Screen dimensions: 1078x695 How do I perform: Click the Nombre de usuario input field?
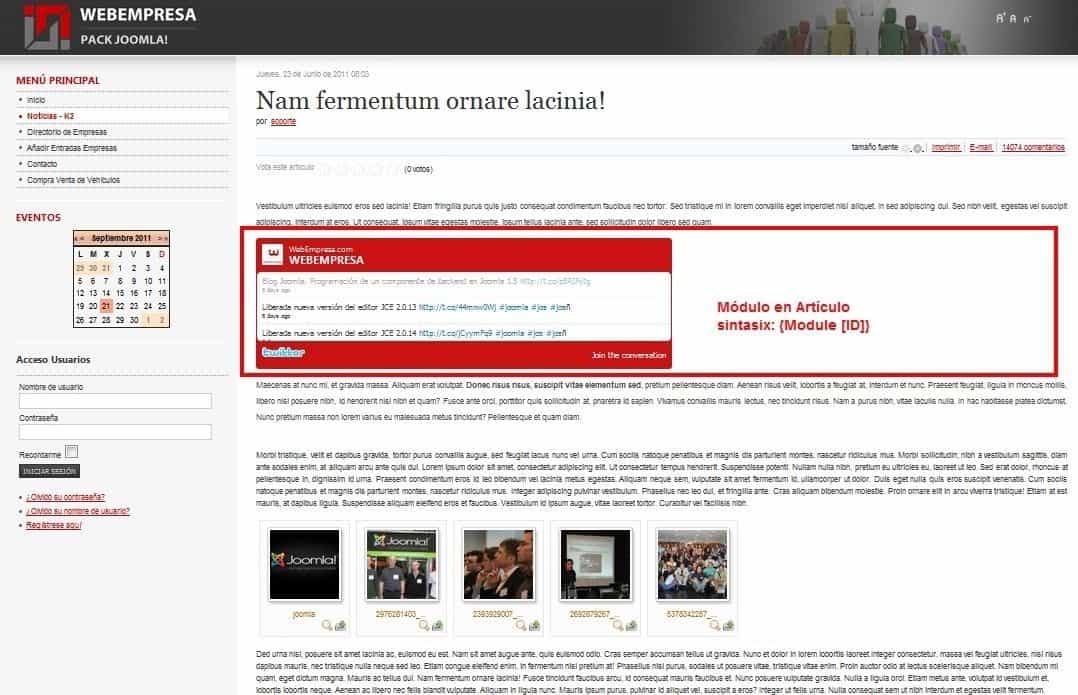(116, 401)
